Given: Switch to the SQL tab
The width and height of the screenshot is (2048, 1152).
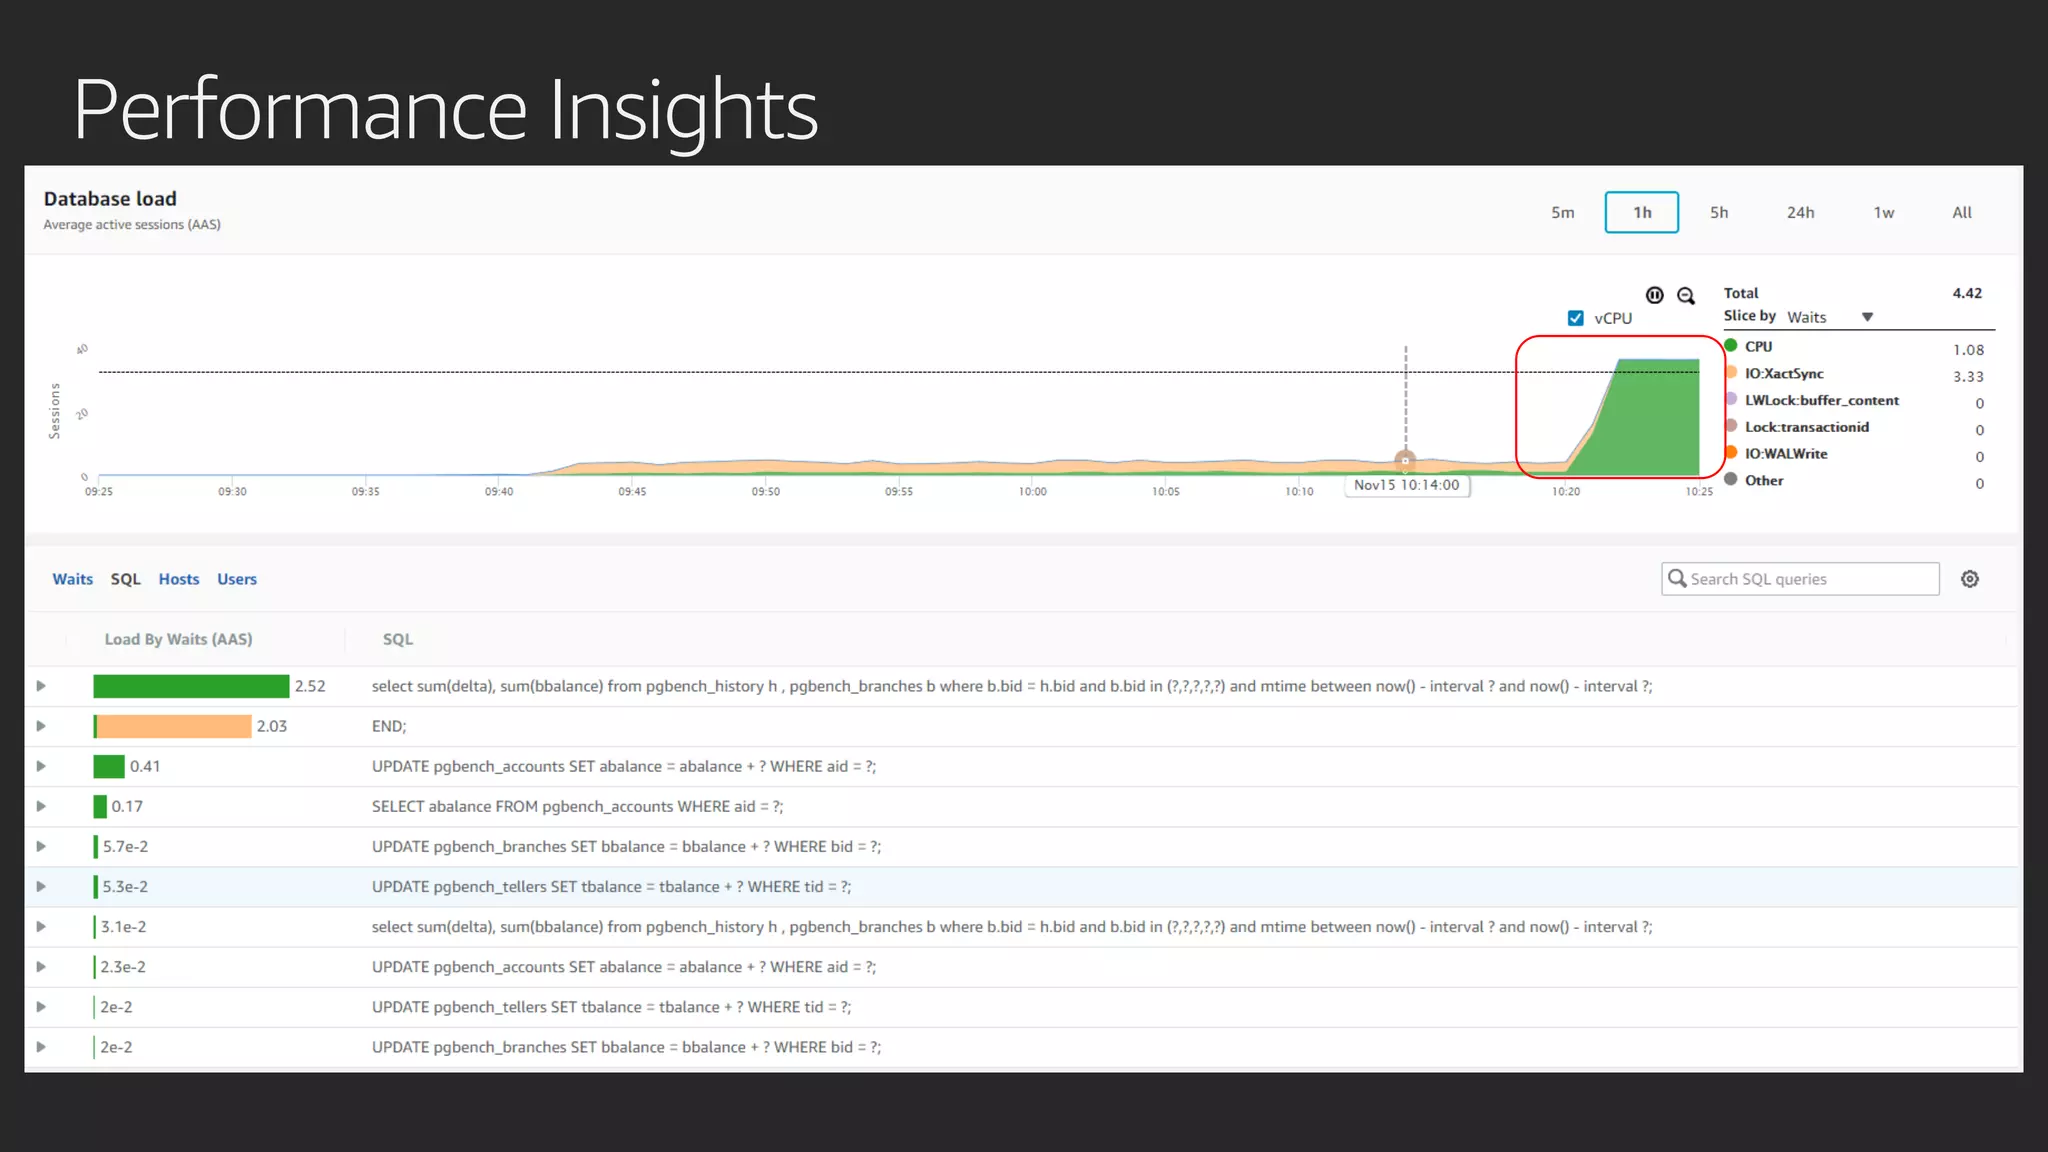Looking at the screenshot, I should tap(126, 579).
